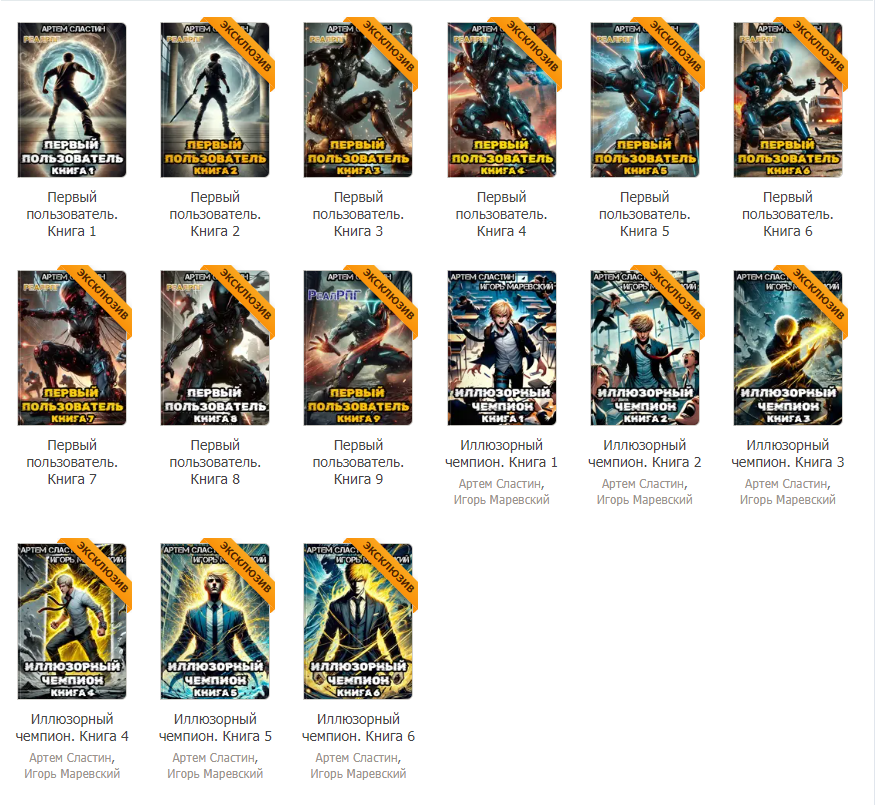Open the cover of Первый пользователь Книга 8

pos(215,348)
